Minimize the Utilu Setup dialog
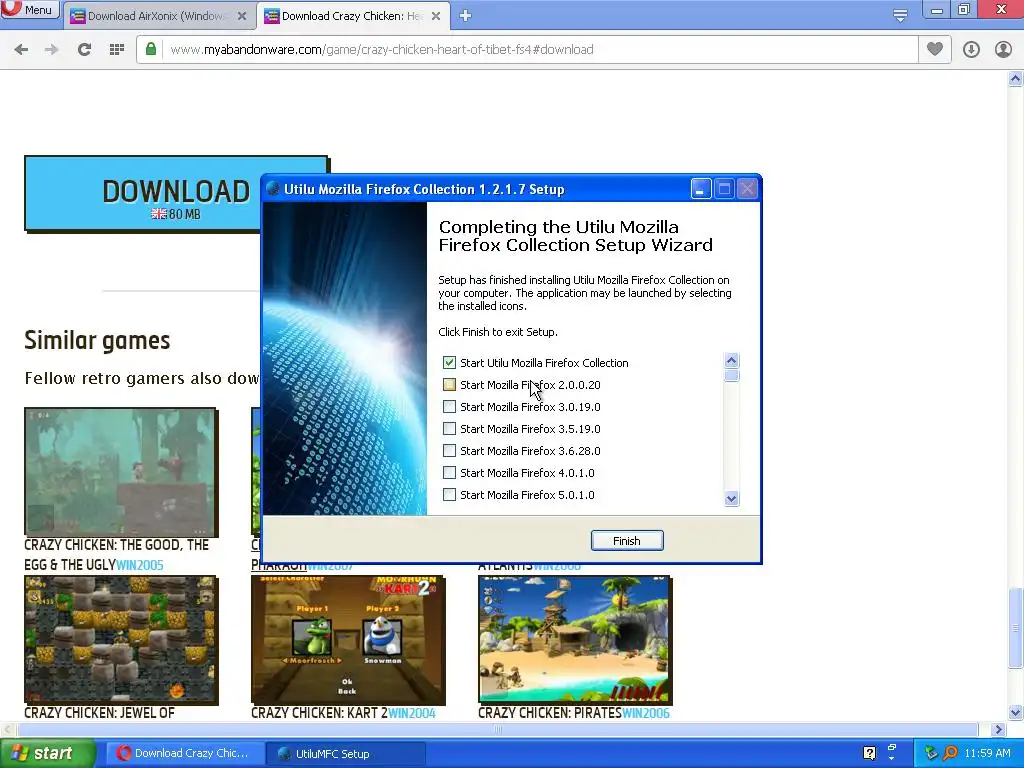 (700, 189)
